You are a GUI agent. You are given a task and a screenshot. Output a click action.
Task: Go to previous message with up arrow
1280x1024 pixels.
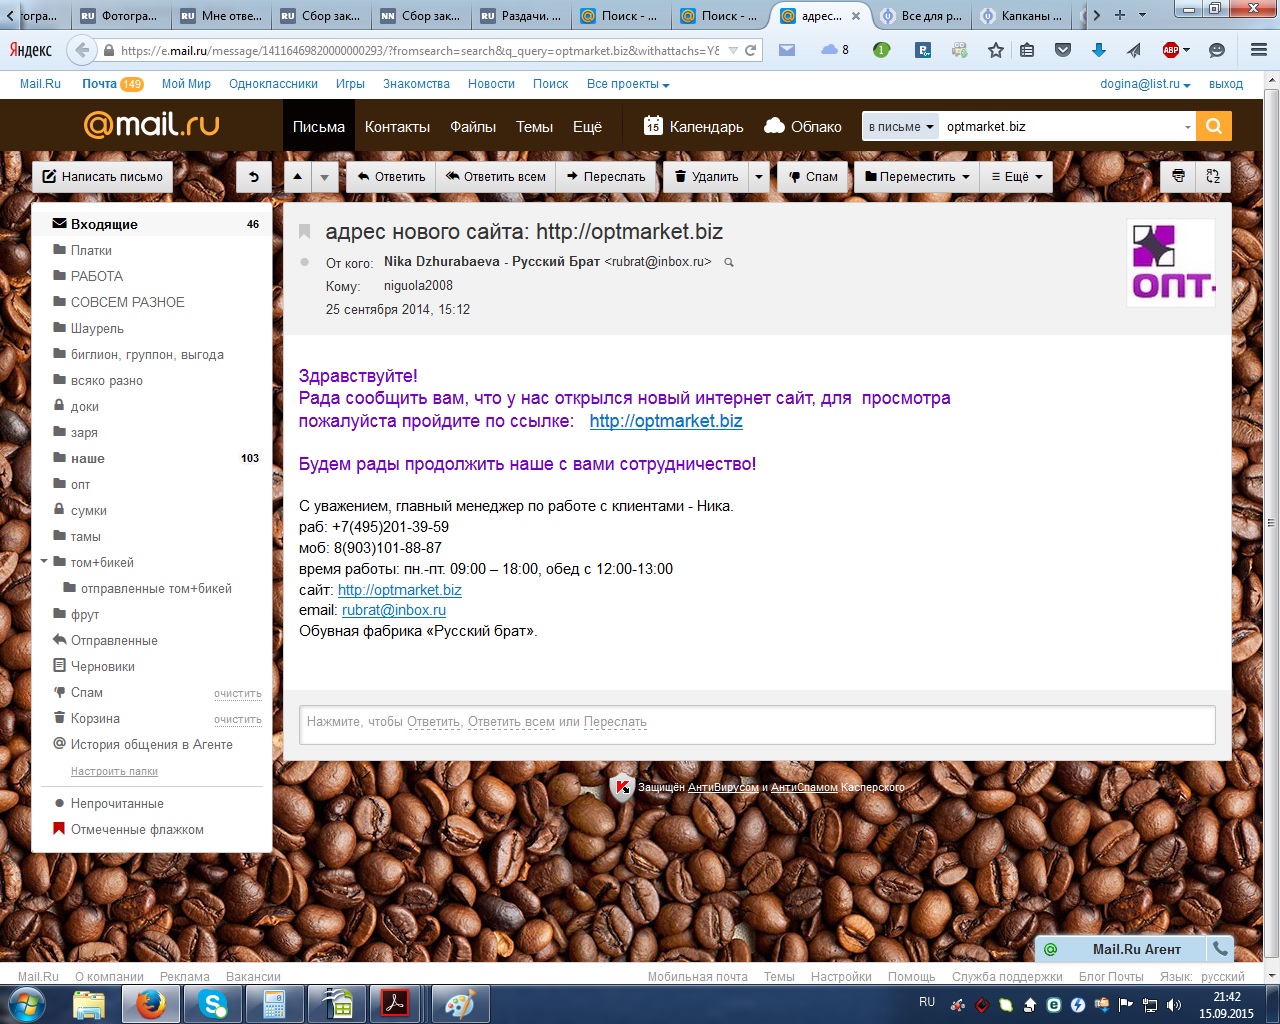pos(297,177)
